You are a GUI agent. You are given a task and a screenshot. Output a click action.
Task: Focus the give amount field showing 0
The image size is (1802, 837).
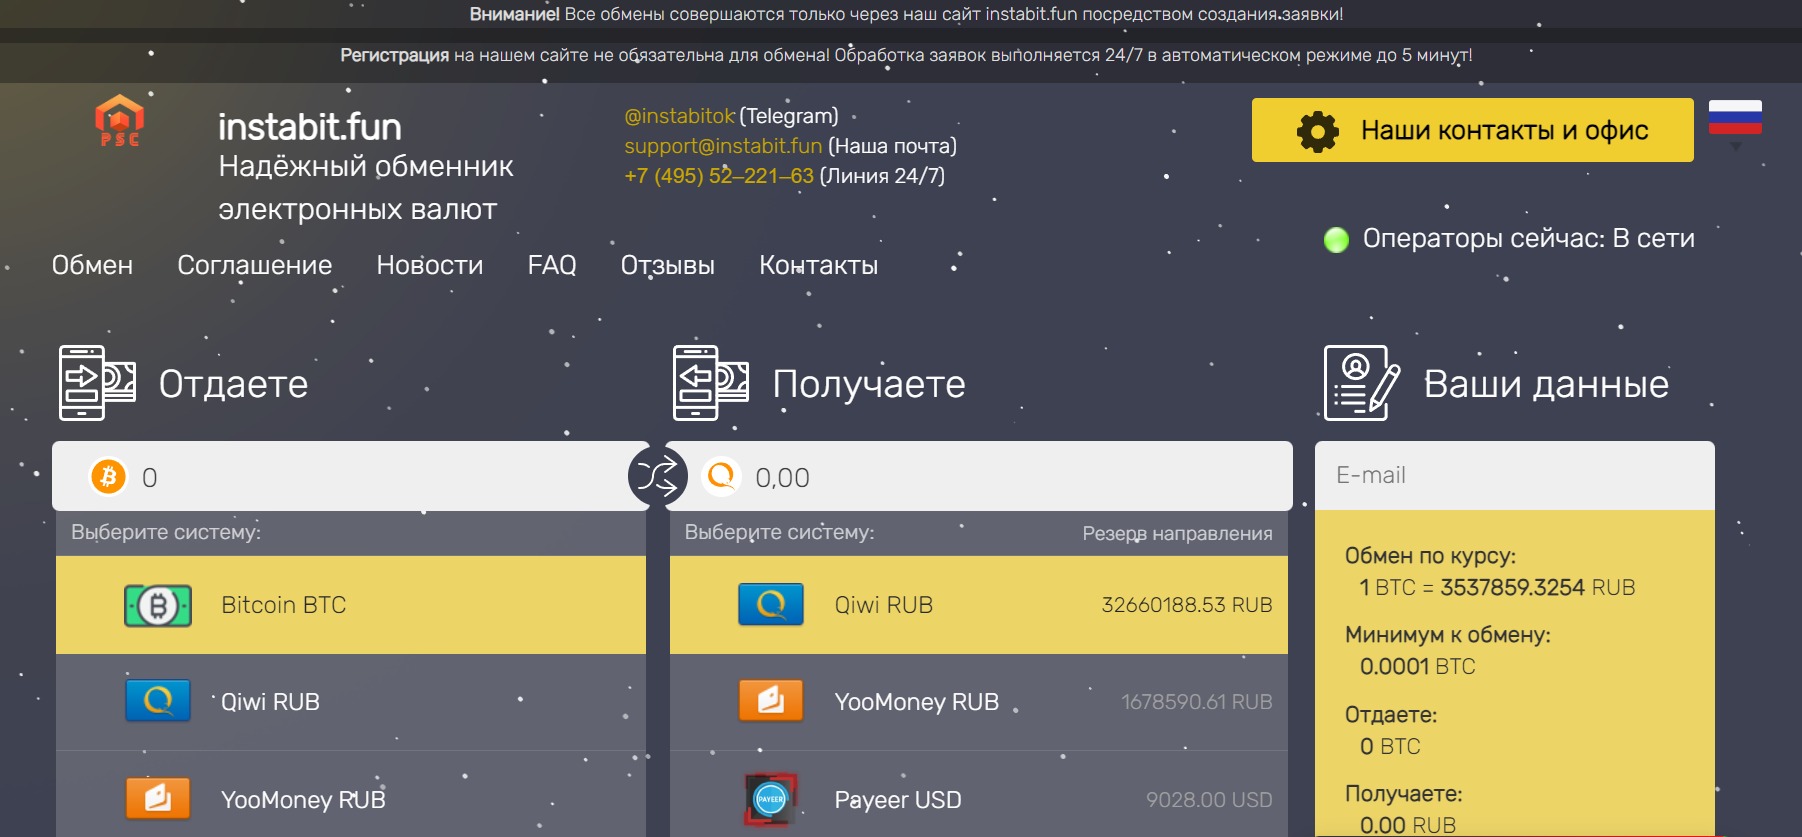(x=351, y=476)
